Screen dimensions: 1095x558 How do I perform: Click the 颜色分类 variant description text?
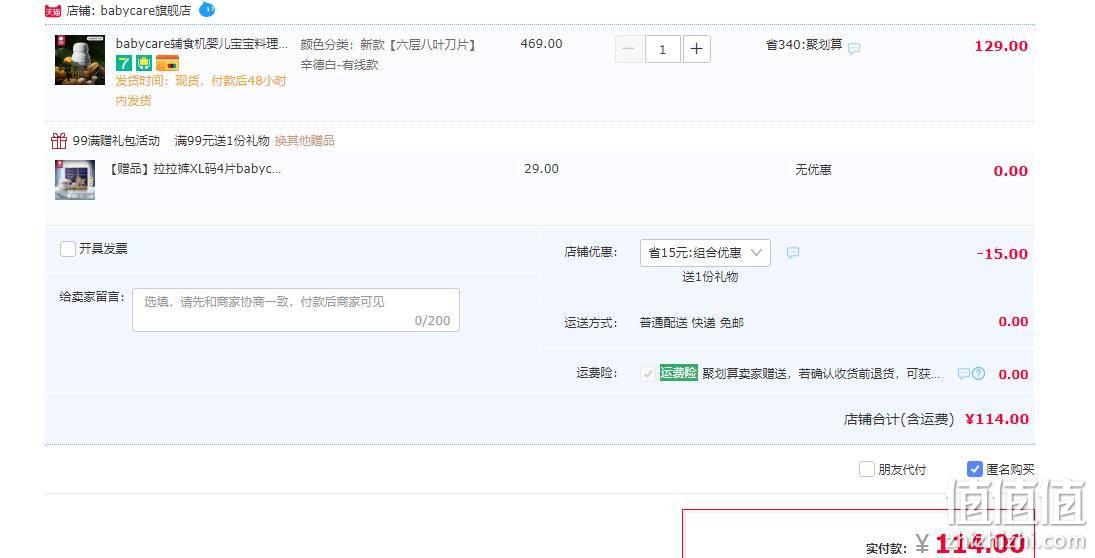click(388, 54)
